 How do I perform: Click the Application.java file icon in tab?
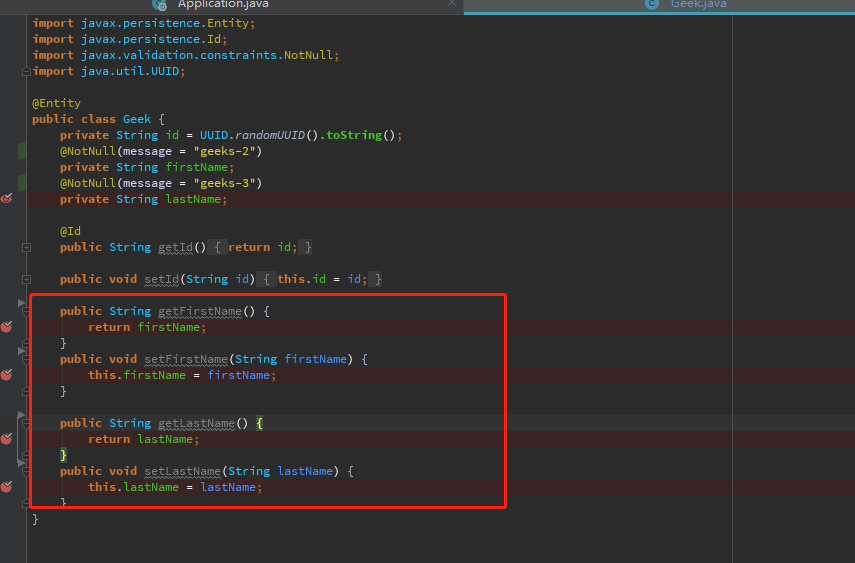click(x=160, y=4)
